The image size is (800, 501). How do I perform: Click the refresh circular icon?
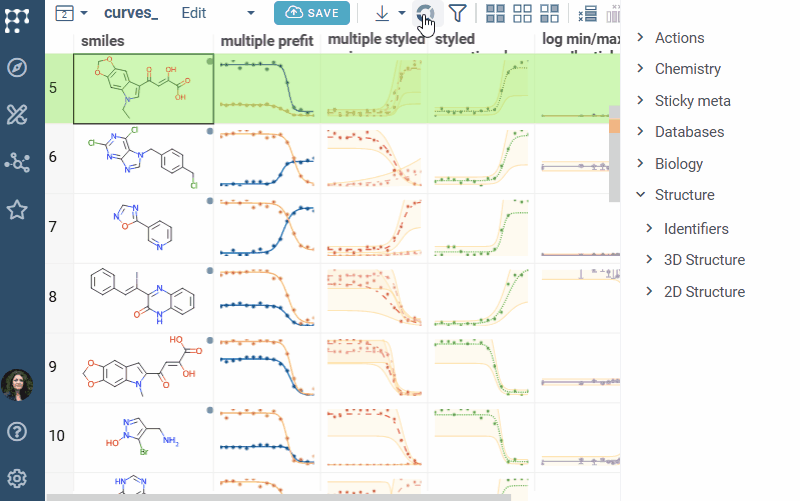coord(425,13)
